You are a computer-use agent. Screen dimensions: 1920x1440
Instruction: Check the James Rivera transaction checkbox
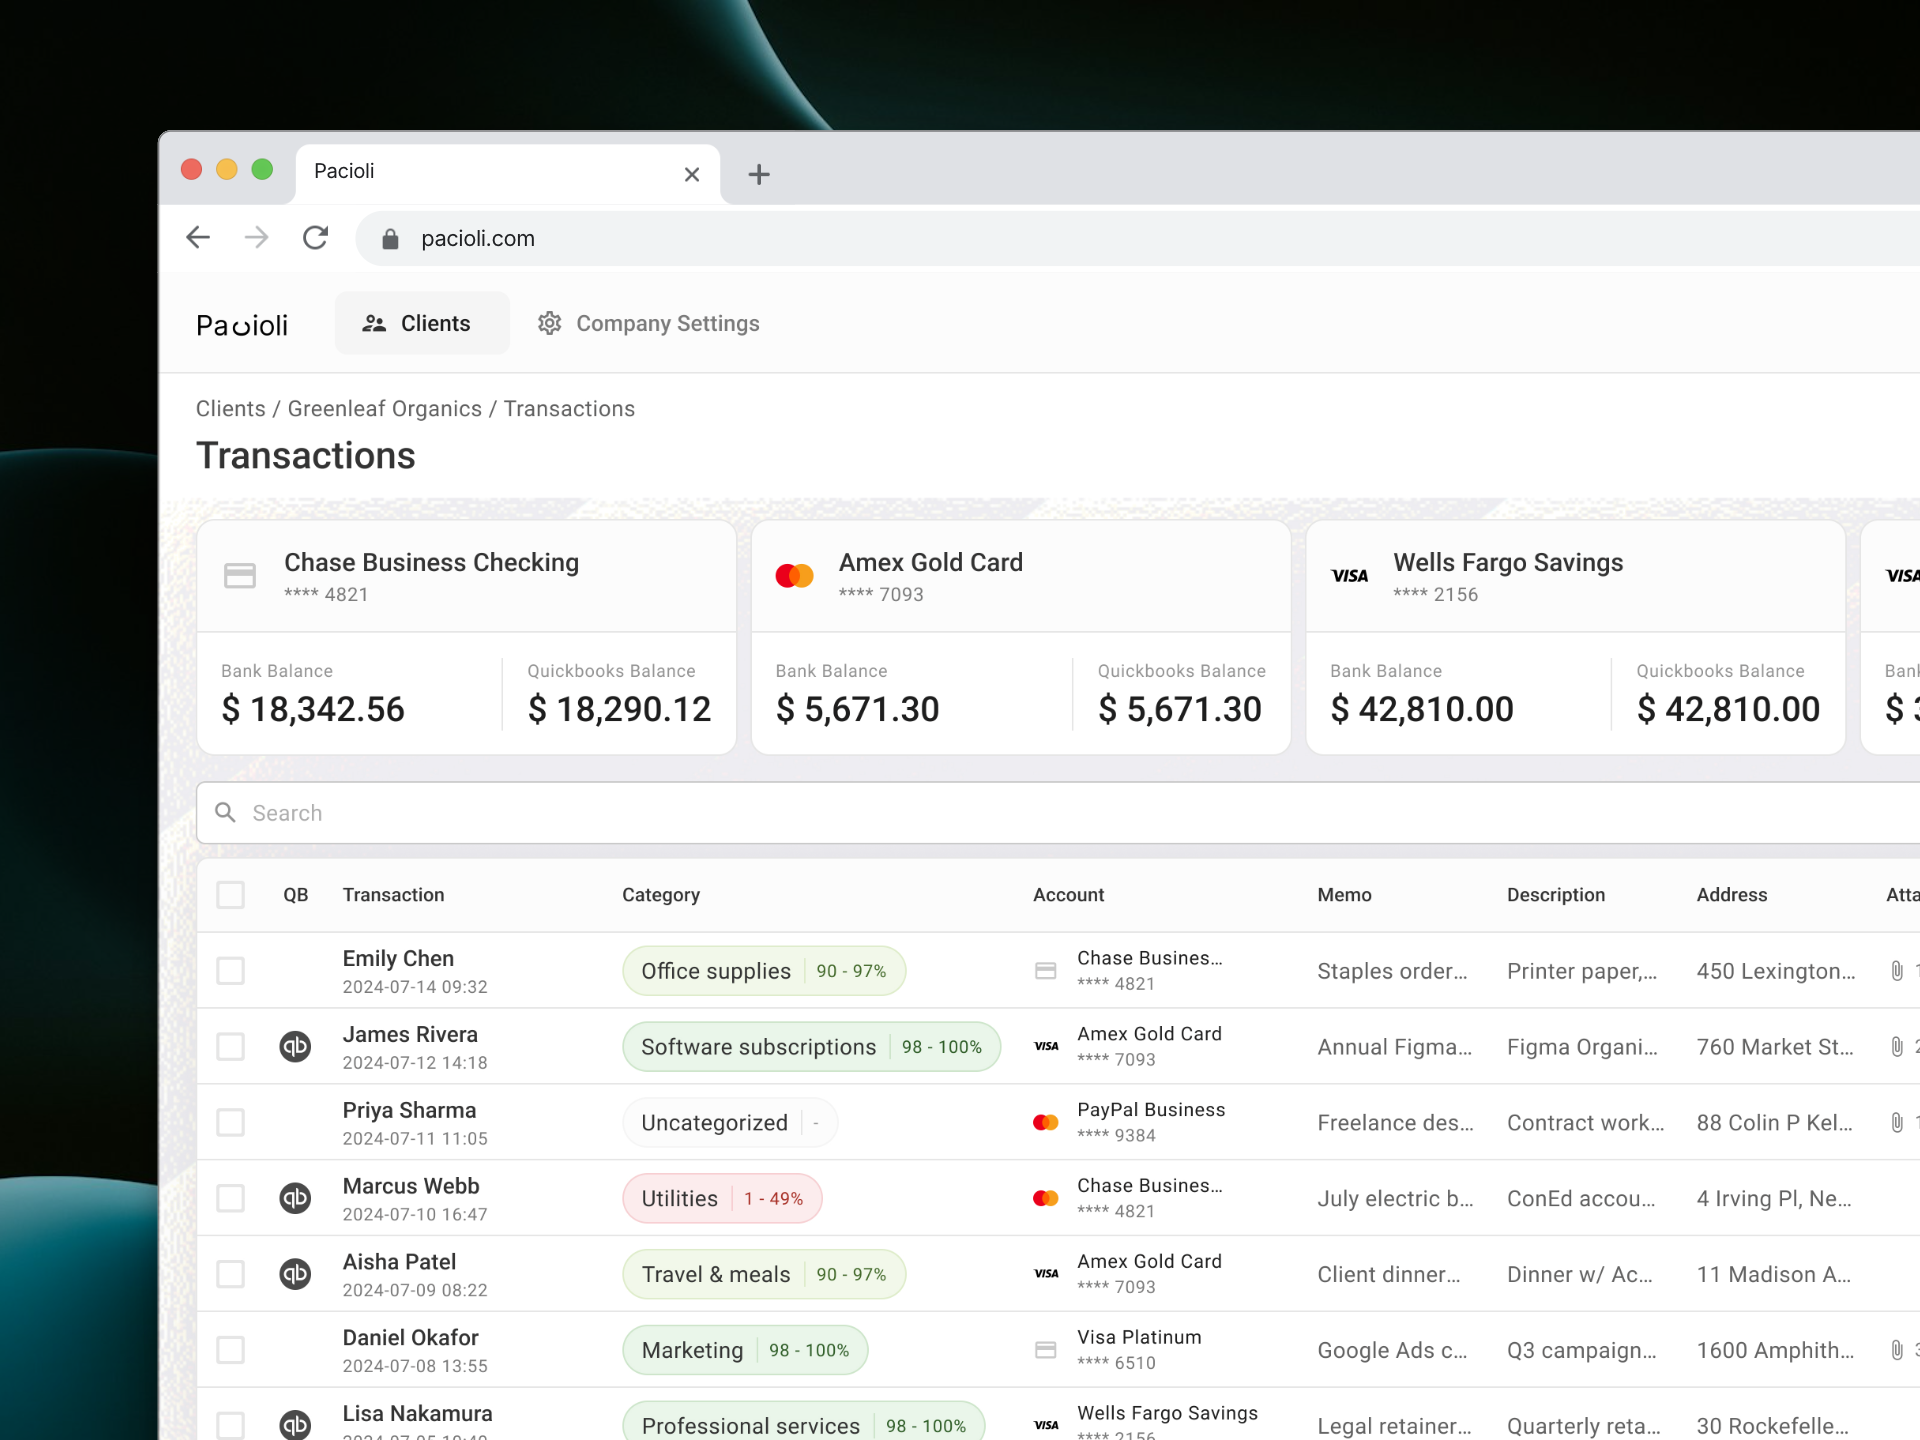(x=231, y=1046)
